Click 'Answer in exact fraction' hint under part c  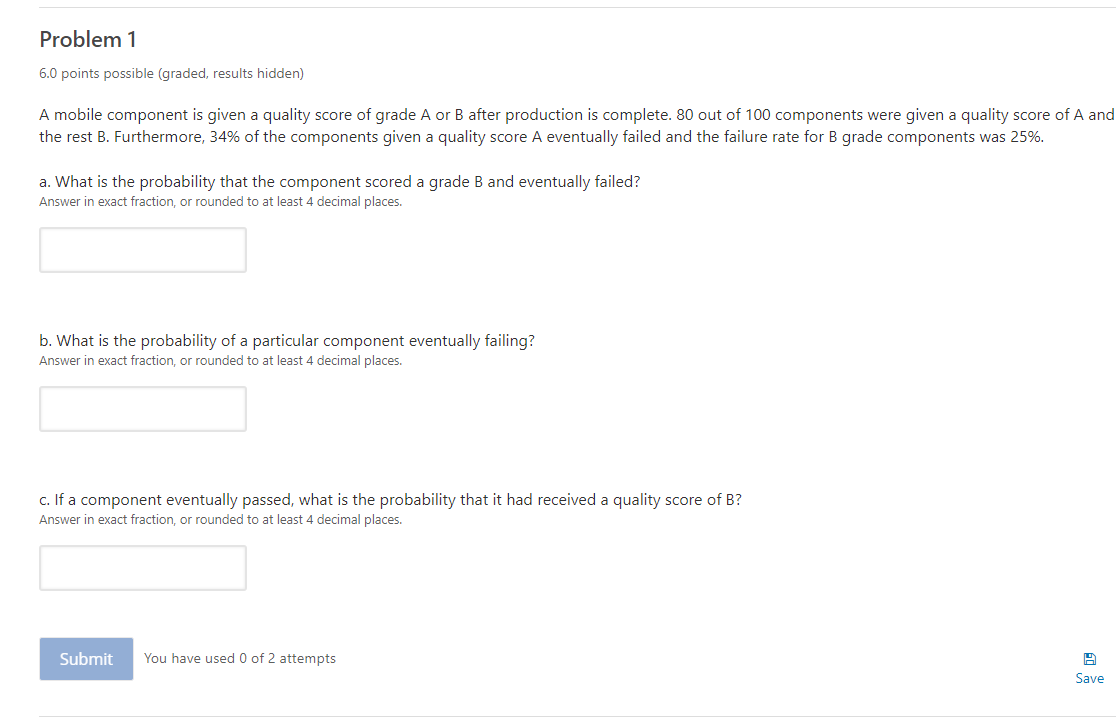click(220, 519)
